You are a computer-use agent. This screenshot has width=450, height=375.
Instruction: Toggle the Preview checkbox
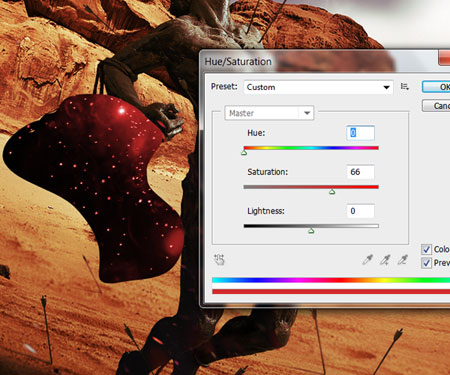(x=426, y=263)
